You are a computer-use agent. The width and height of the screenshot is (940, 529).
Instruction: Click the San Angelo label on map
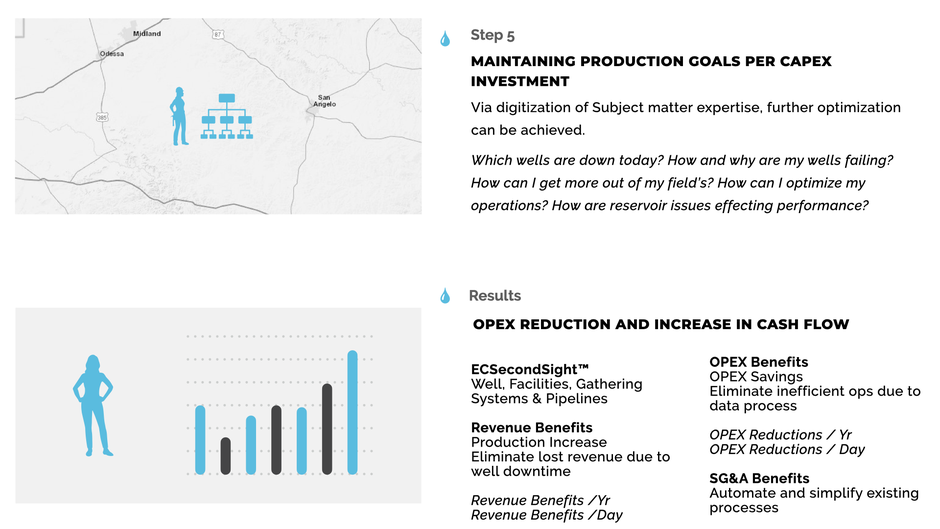(x=324, y=101)
